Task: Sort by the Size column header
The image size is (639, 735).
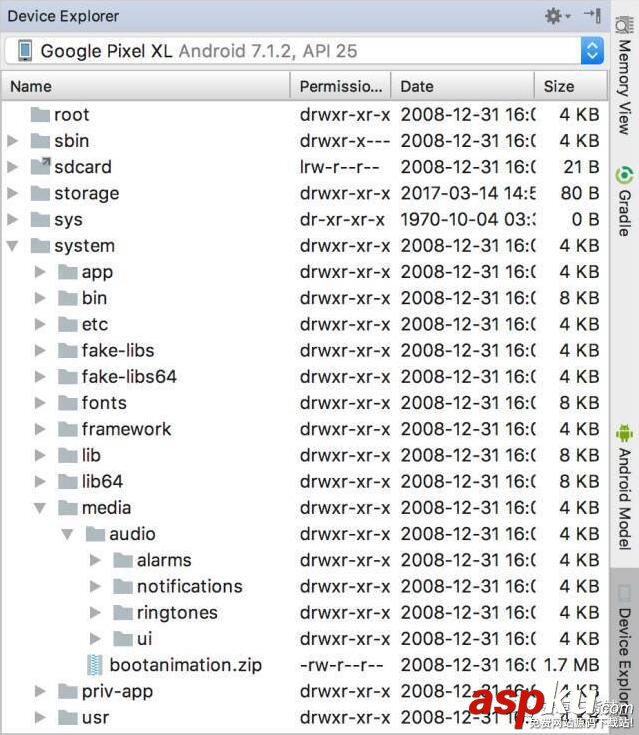Action: click(571, 86)
